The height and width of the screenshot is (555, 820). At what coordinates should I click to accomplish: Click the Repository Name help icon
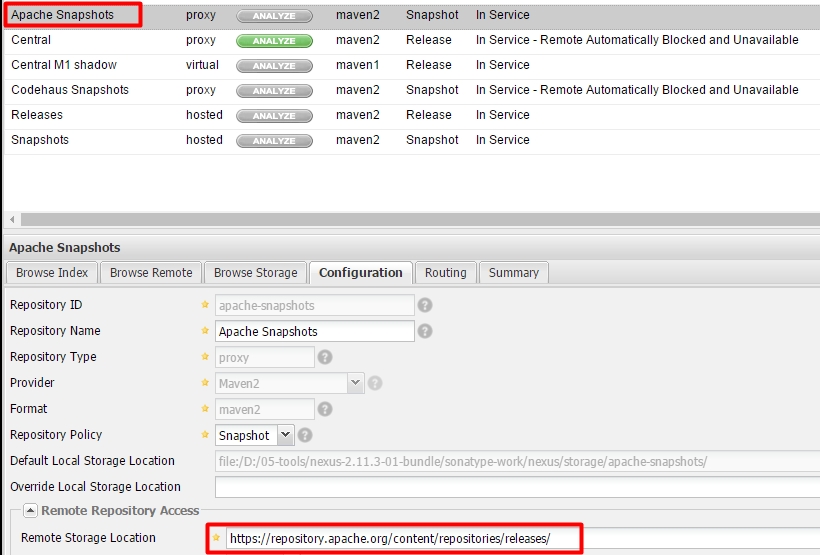click(425, 331)
